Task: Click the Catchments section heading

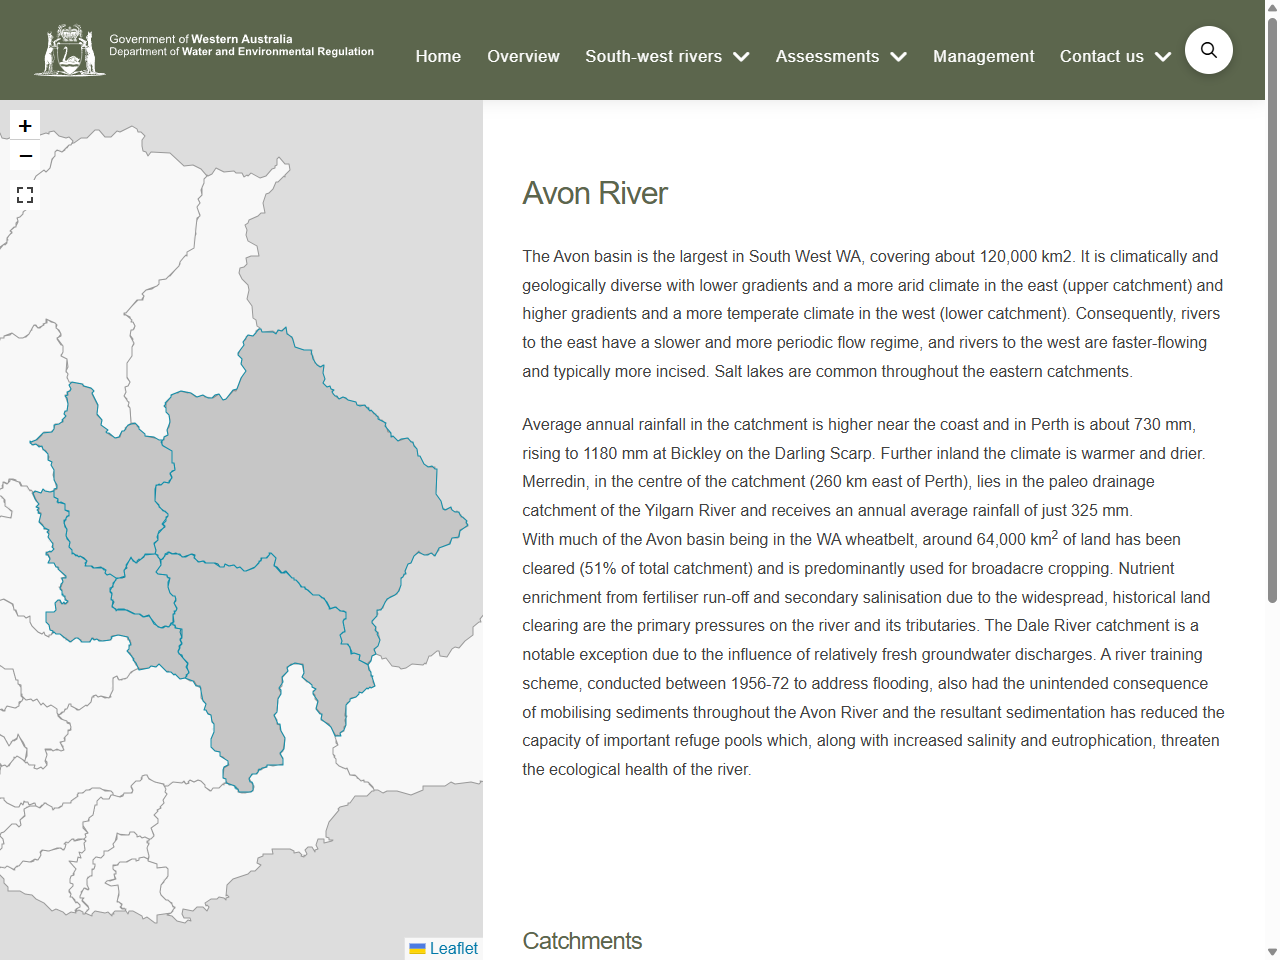Action: pyautogui.click(x=582, y=940)
